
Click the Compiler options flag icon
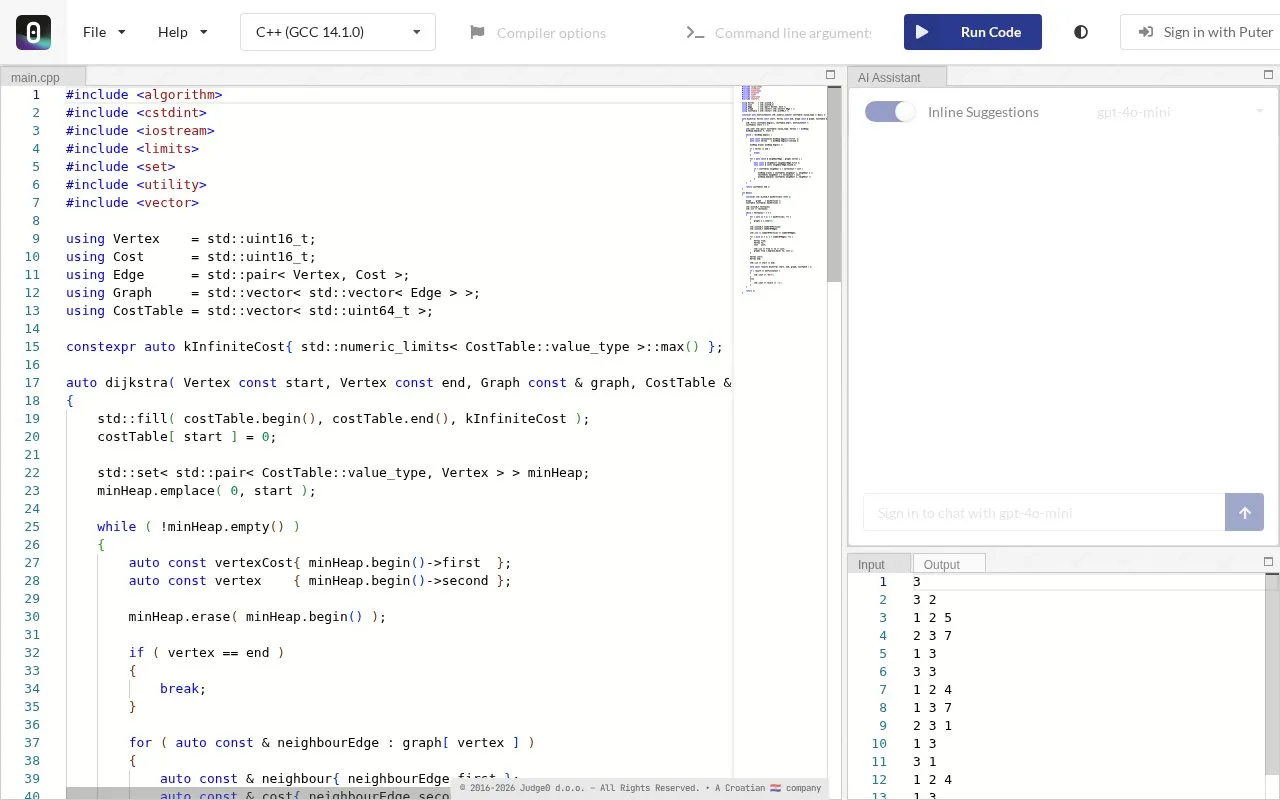[477, 33]
